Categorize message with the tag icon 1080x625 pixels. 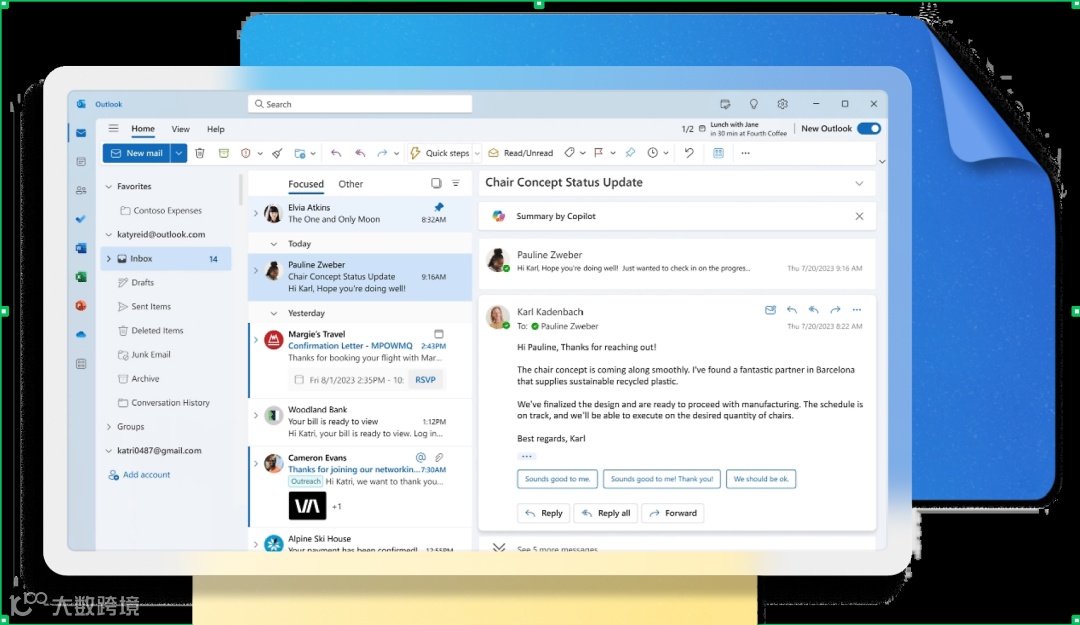[x=570, y=153]
